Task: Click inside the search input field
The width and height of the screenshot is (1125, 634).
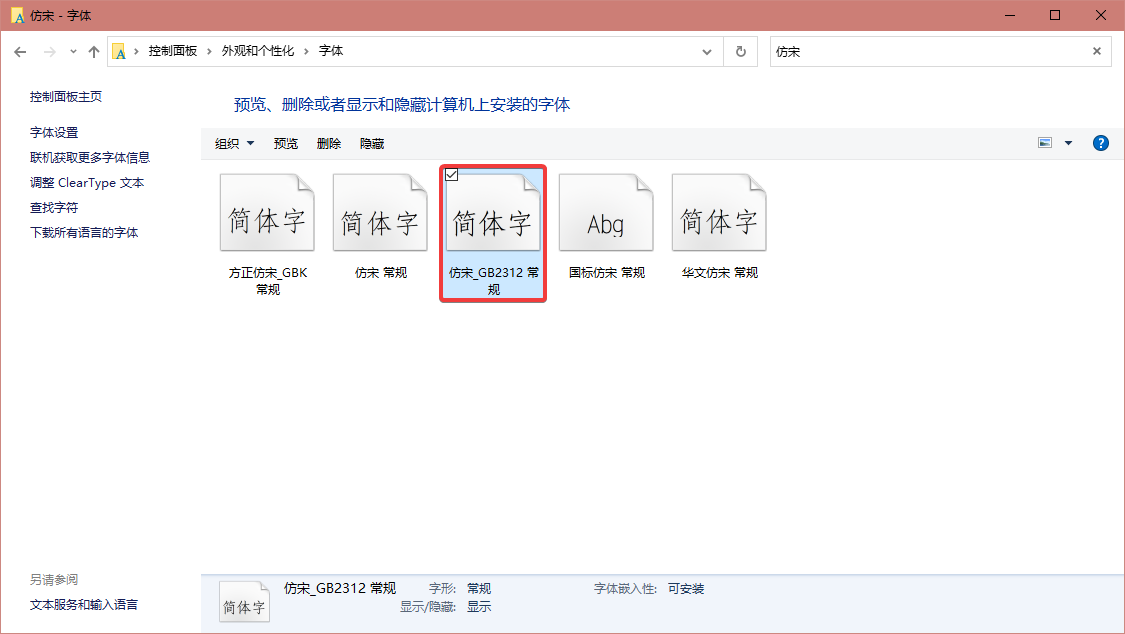Action: click(900, 50)
